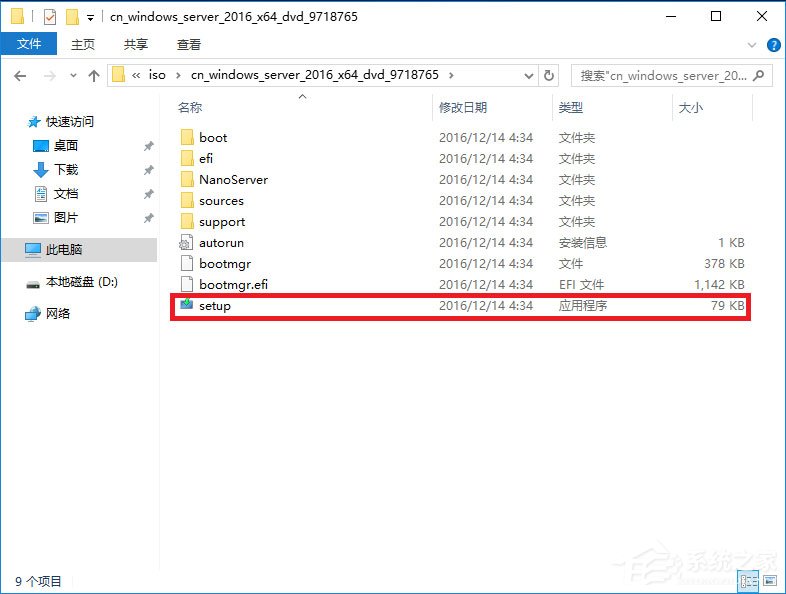This screenshot has width=786, height=594.
Task: Select the autorun setup information file icon
Action: pos(186,242)
